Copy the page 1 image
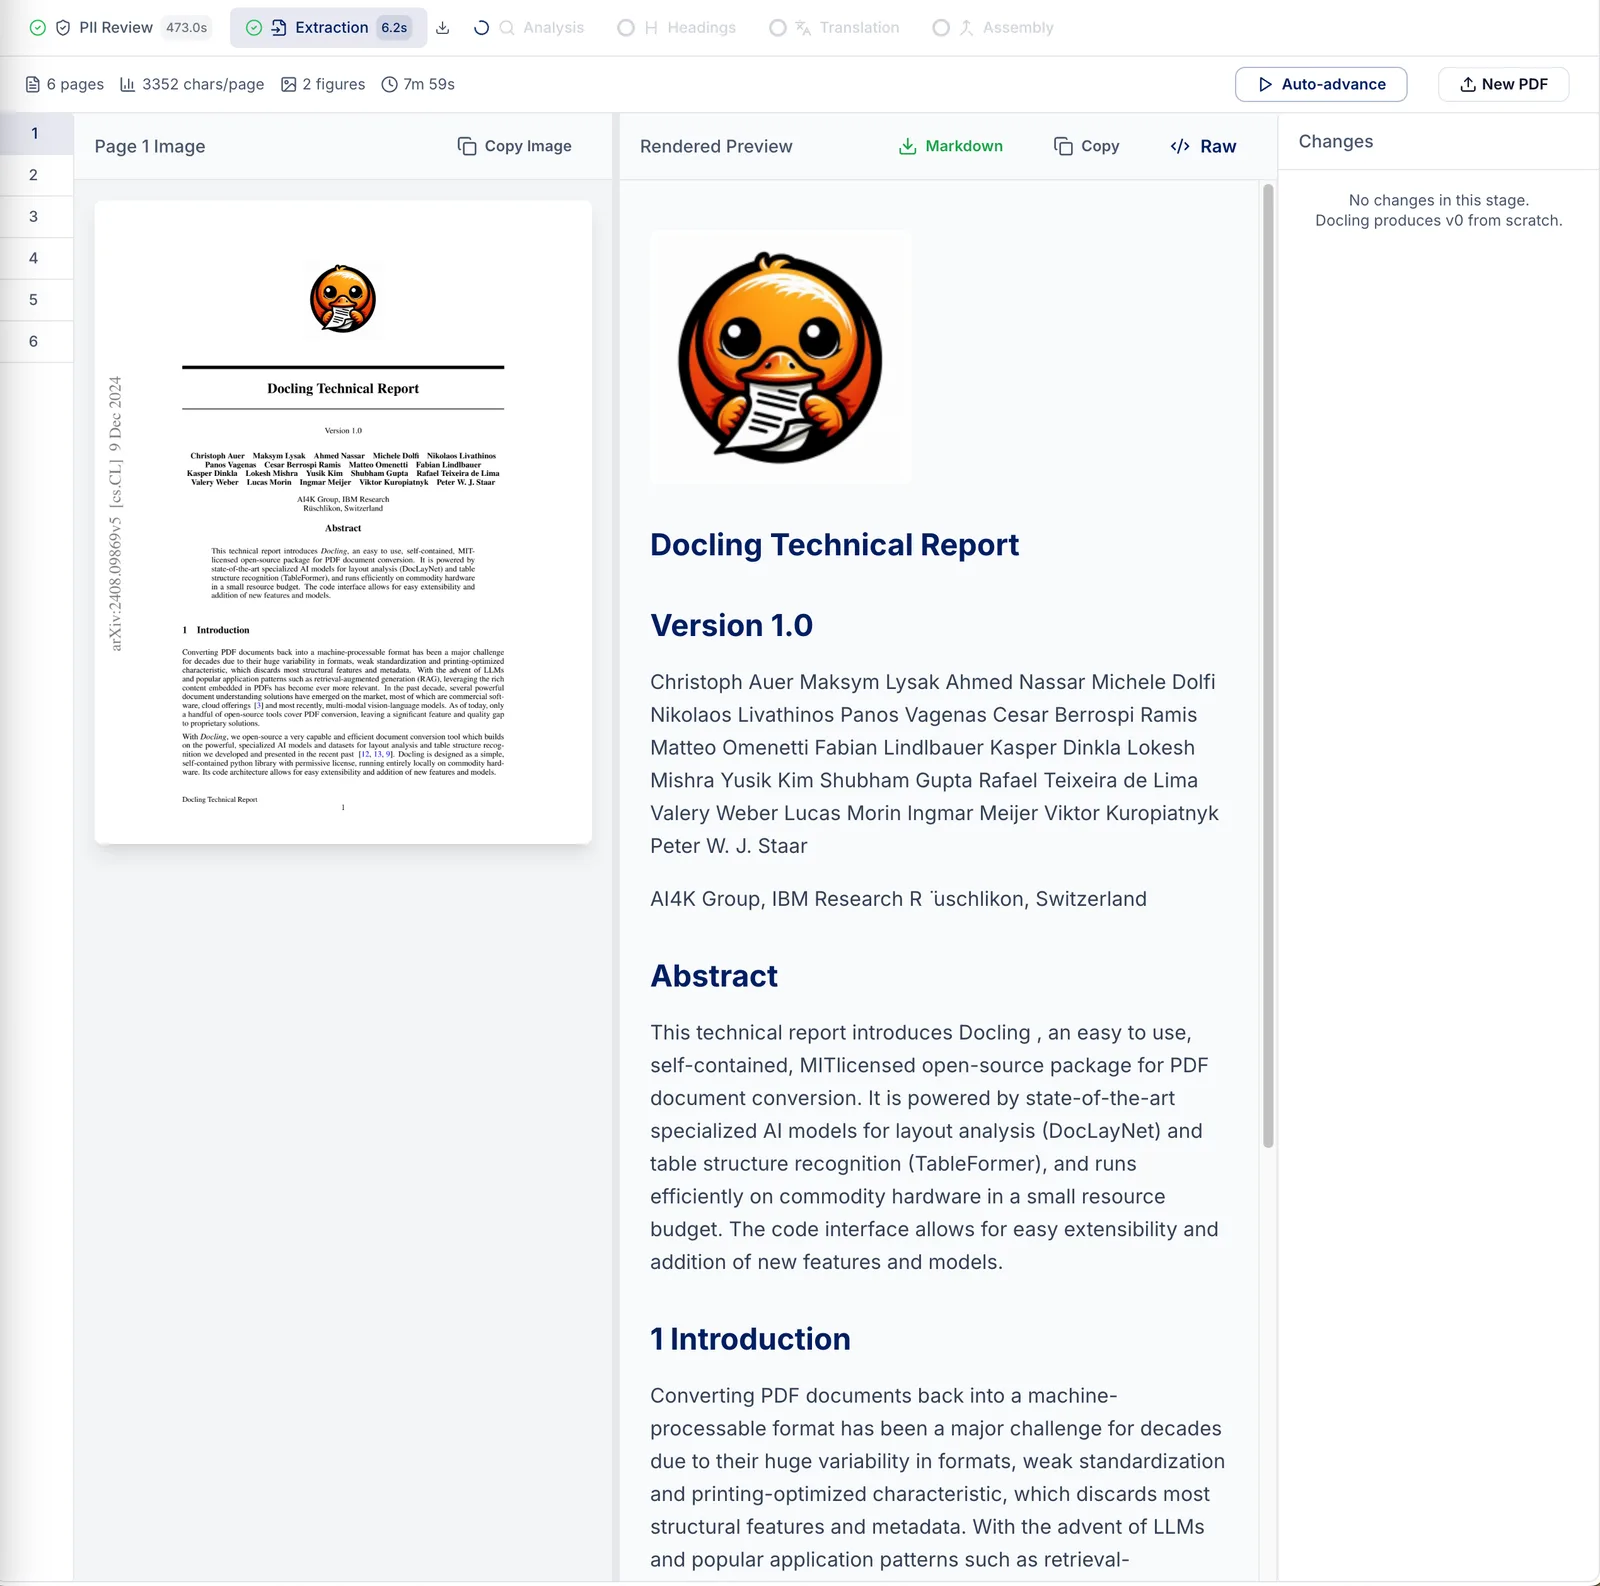 click(515, 146)
